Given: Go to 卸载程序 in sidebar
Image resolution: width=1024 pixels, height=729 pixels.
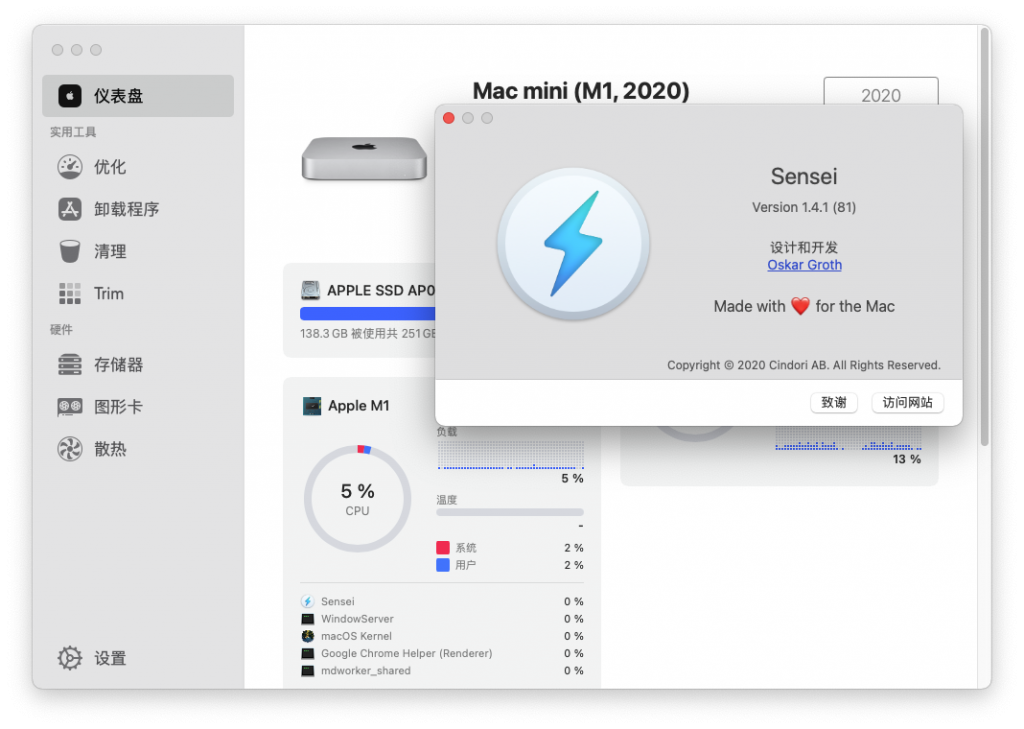Looking at the screenshot, I should click(x=138, y=209).
